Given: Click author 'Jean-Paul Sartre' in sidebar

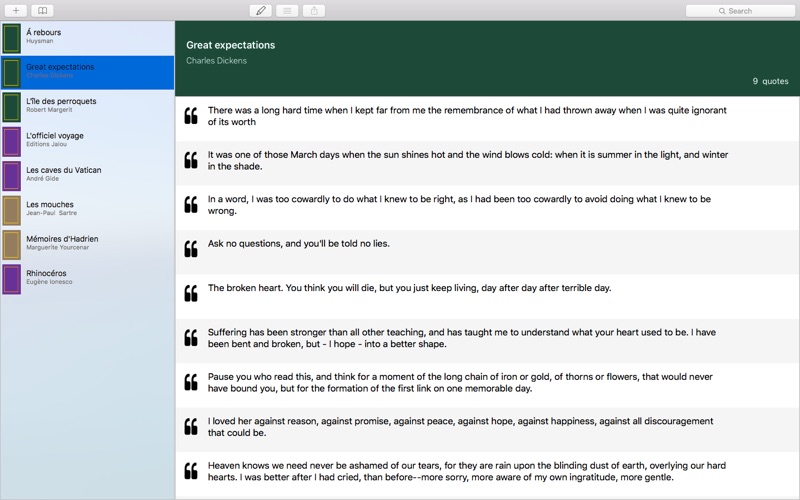Looking at the screenshot, I should [52, 213].
